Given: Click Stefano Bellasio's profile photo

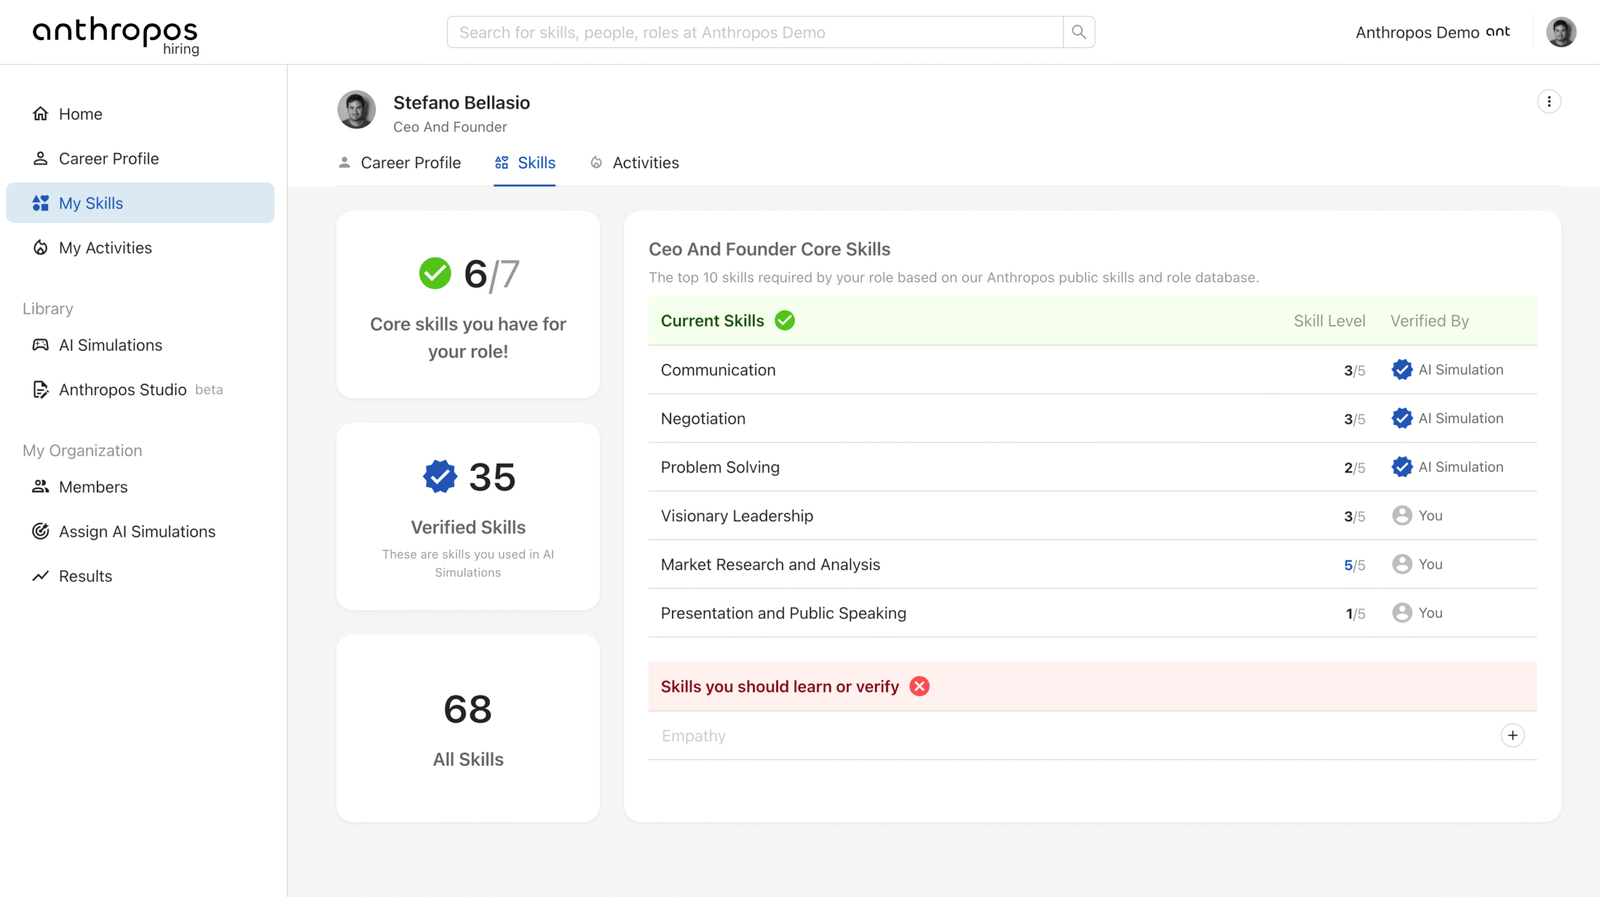Looking at the screenshot, I should pyautogui.click(x=357, y=110).
